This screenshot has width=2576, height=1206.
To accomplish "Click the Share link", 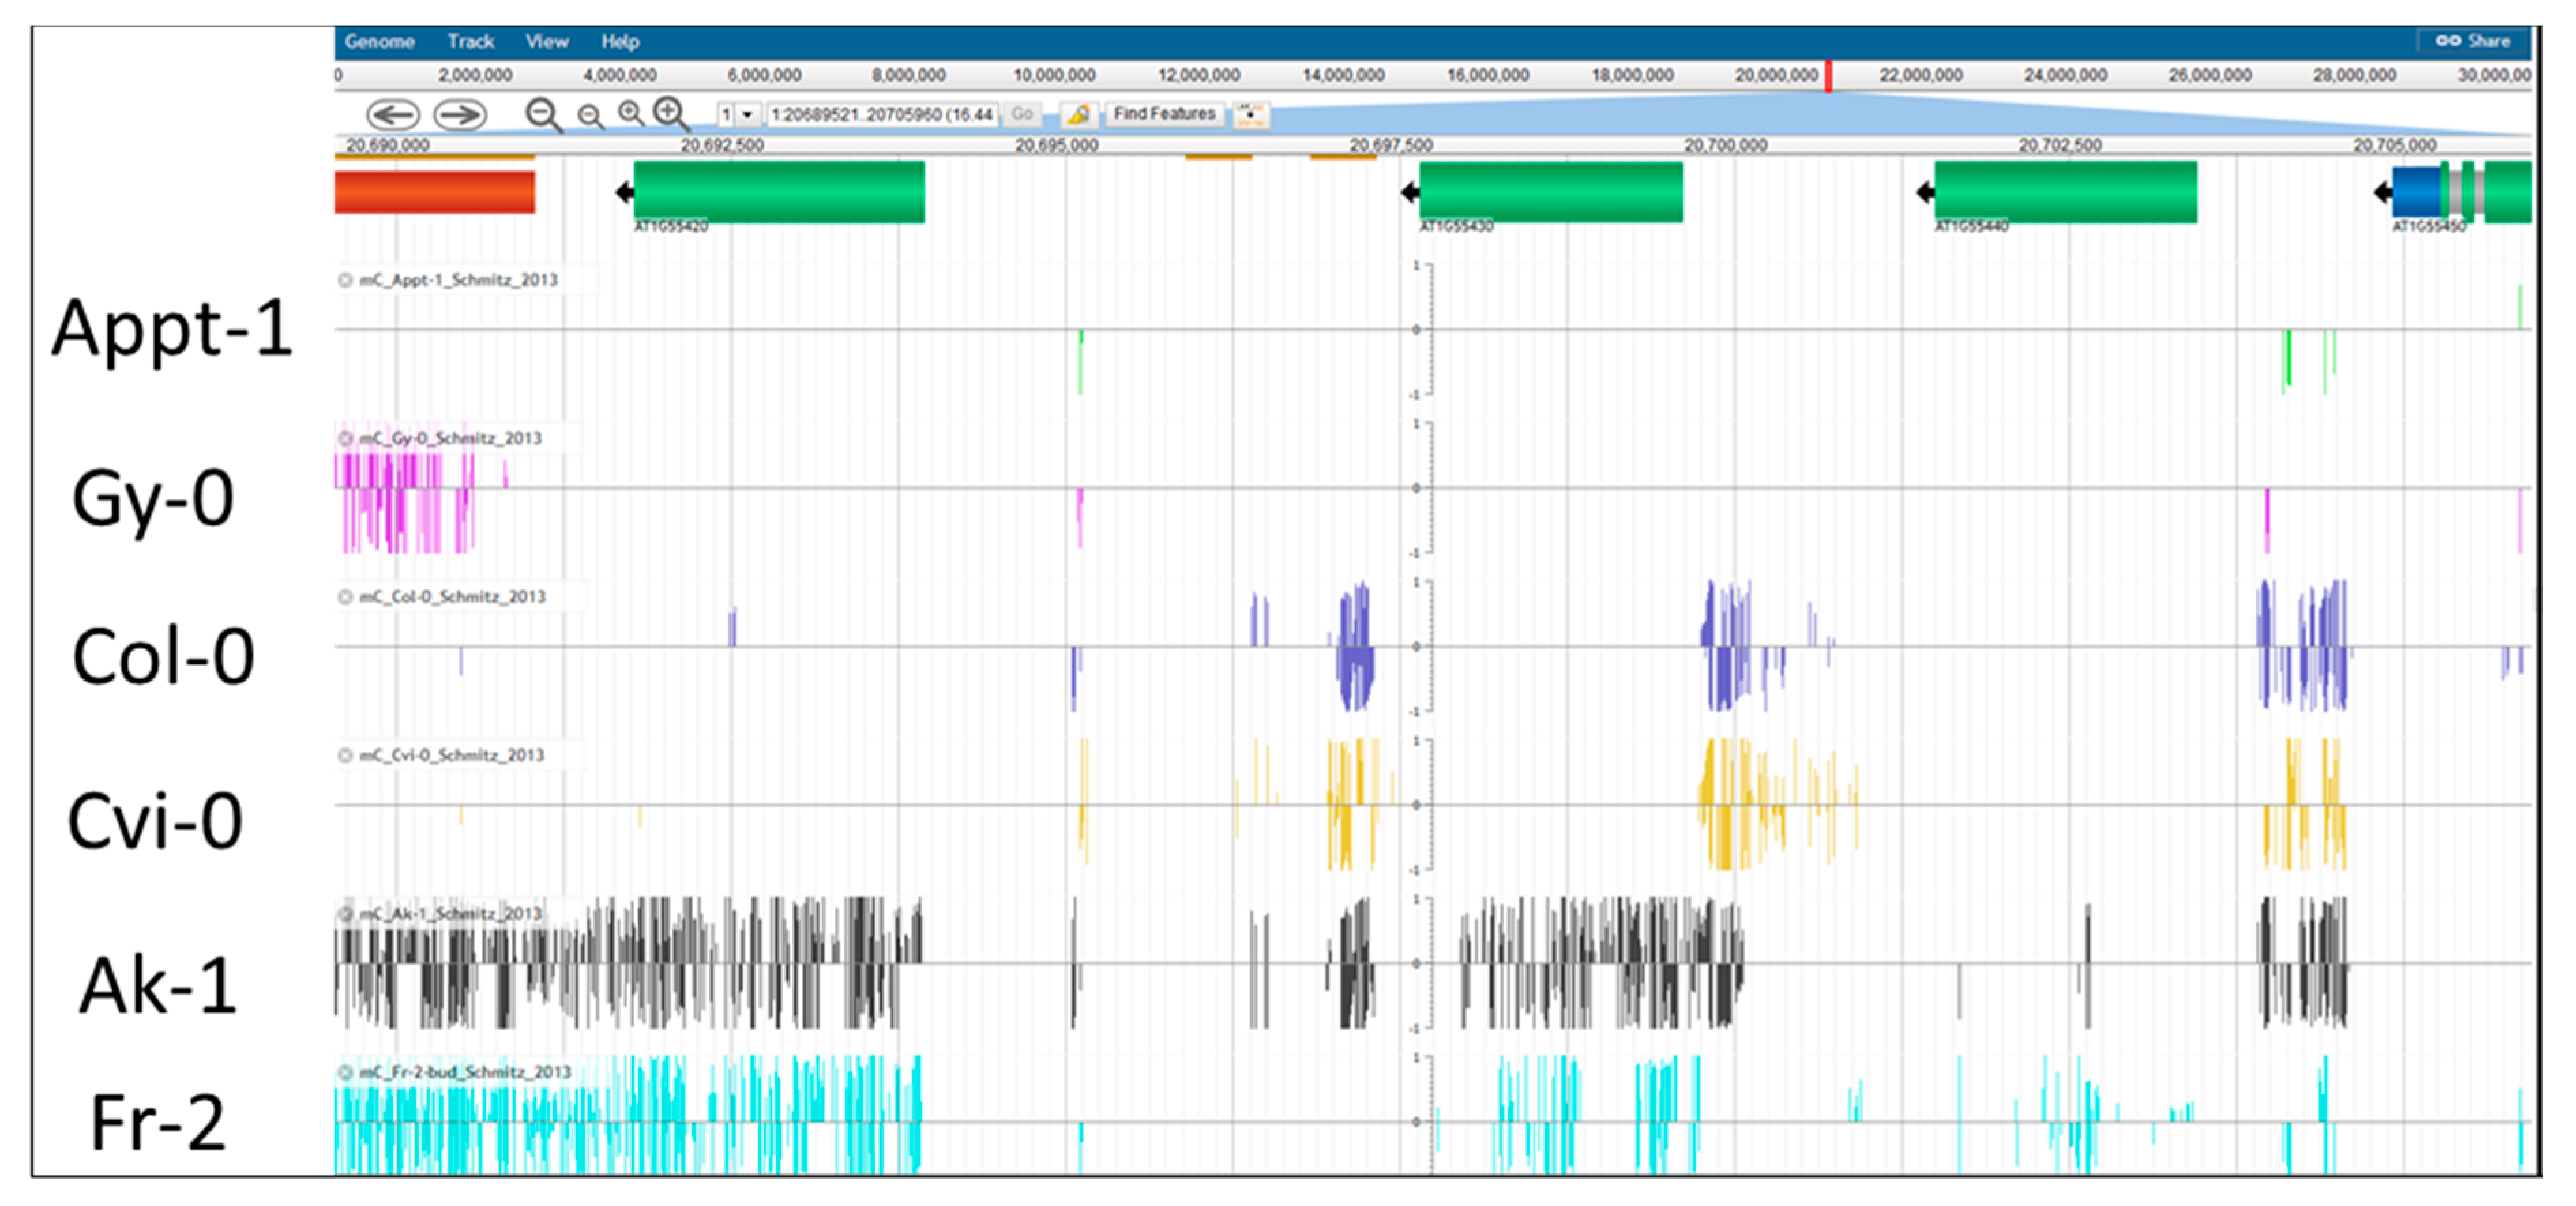I will [2473, 41].
